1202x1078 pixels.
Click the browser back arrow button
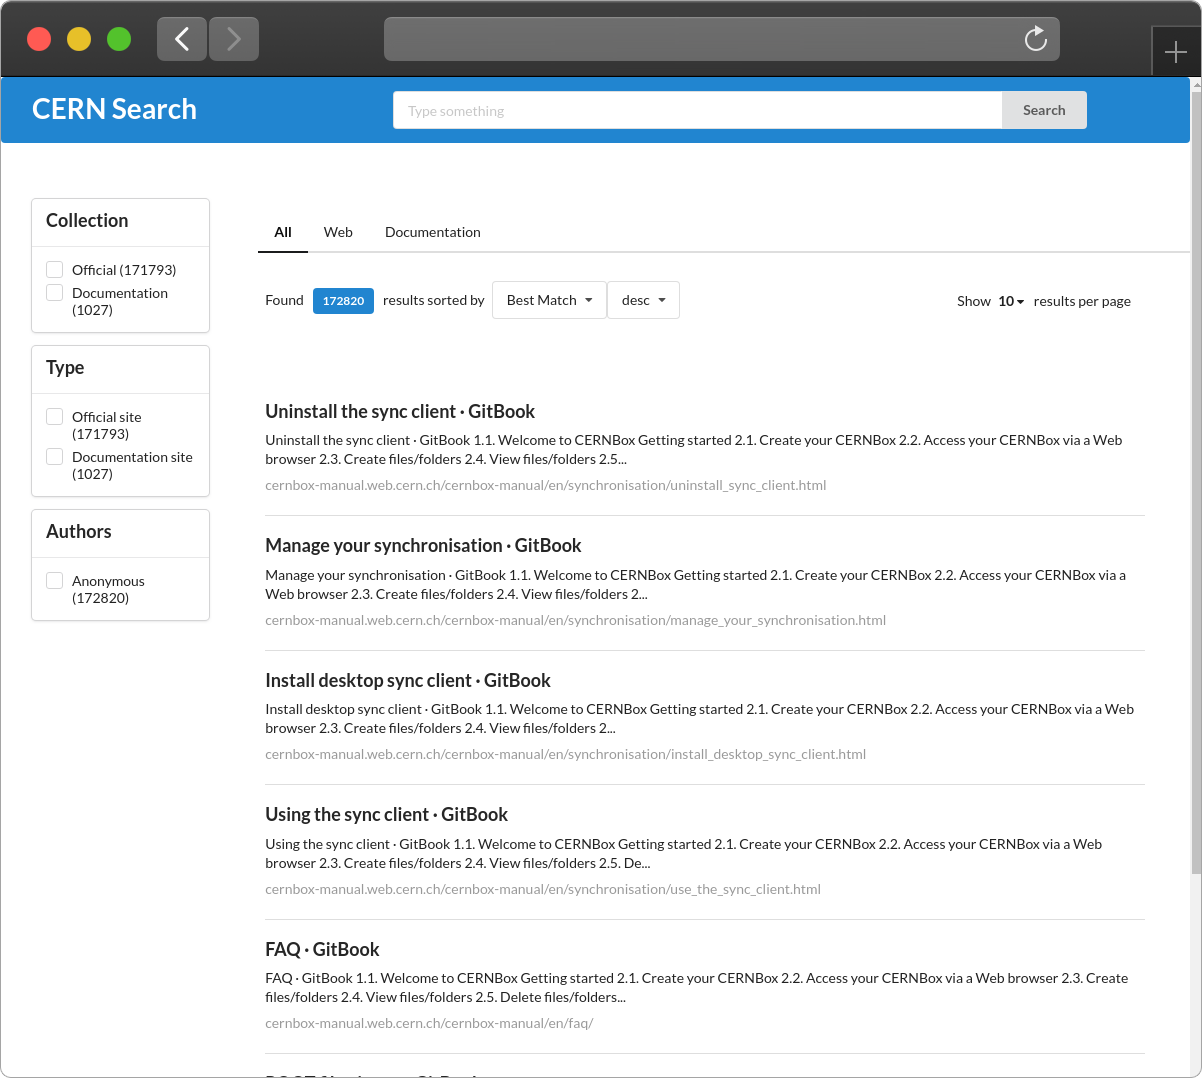point(182,39)
